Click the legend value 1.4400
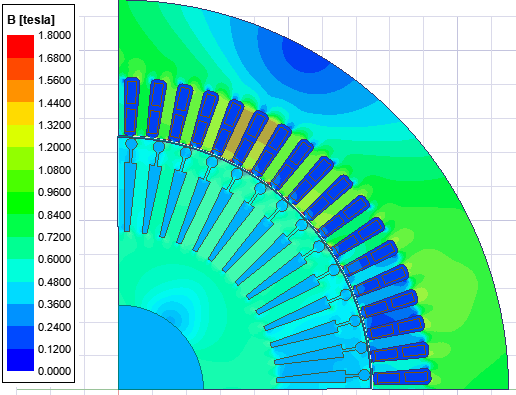The height and width of the screenshot is (395, 516). [54, 103]
